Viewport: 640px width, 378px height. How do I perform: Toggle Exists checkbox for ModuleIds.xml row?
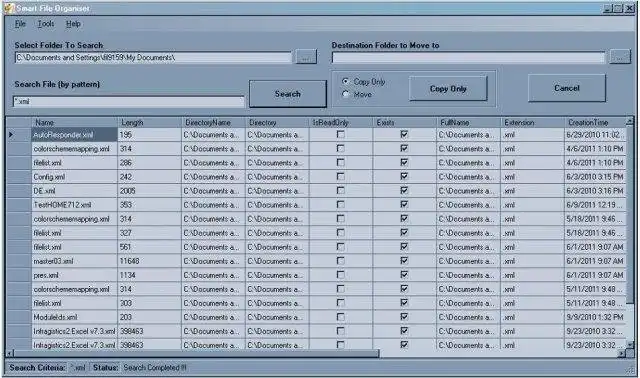coord(404,317)
